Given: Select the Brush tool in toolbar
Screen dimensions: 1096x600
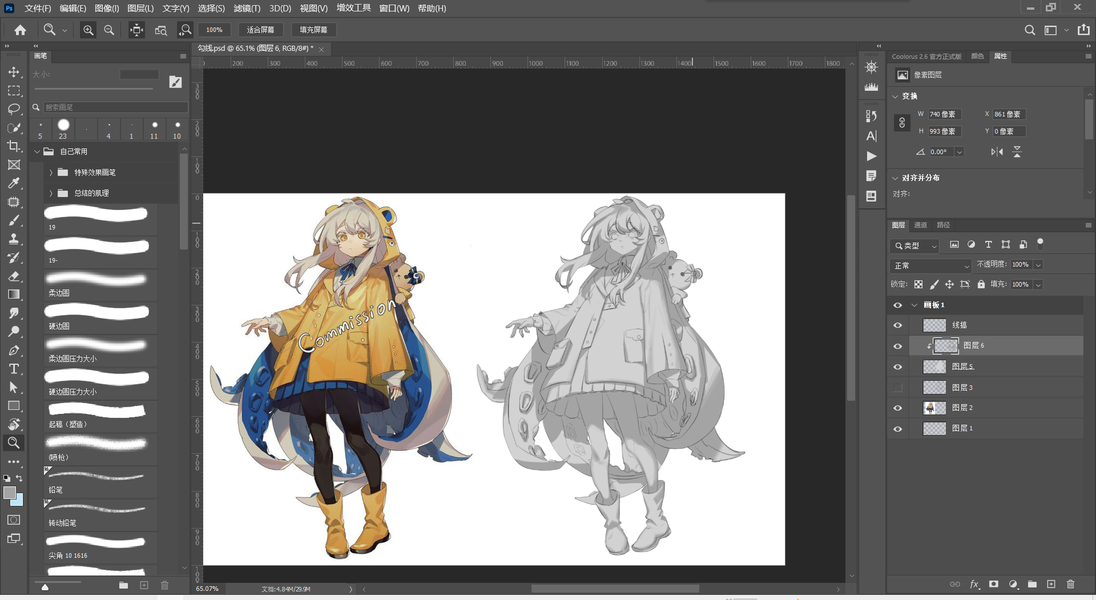Looking at the screenshot, I should (x=13, y=220).
